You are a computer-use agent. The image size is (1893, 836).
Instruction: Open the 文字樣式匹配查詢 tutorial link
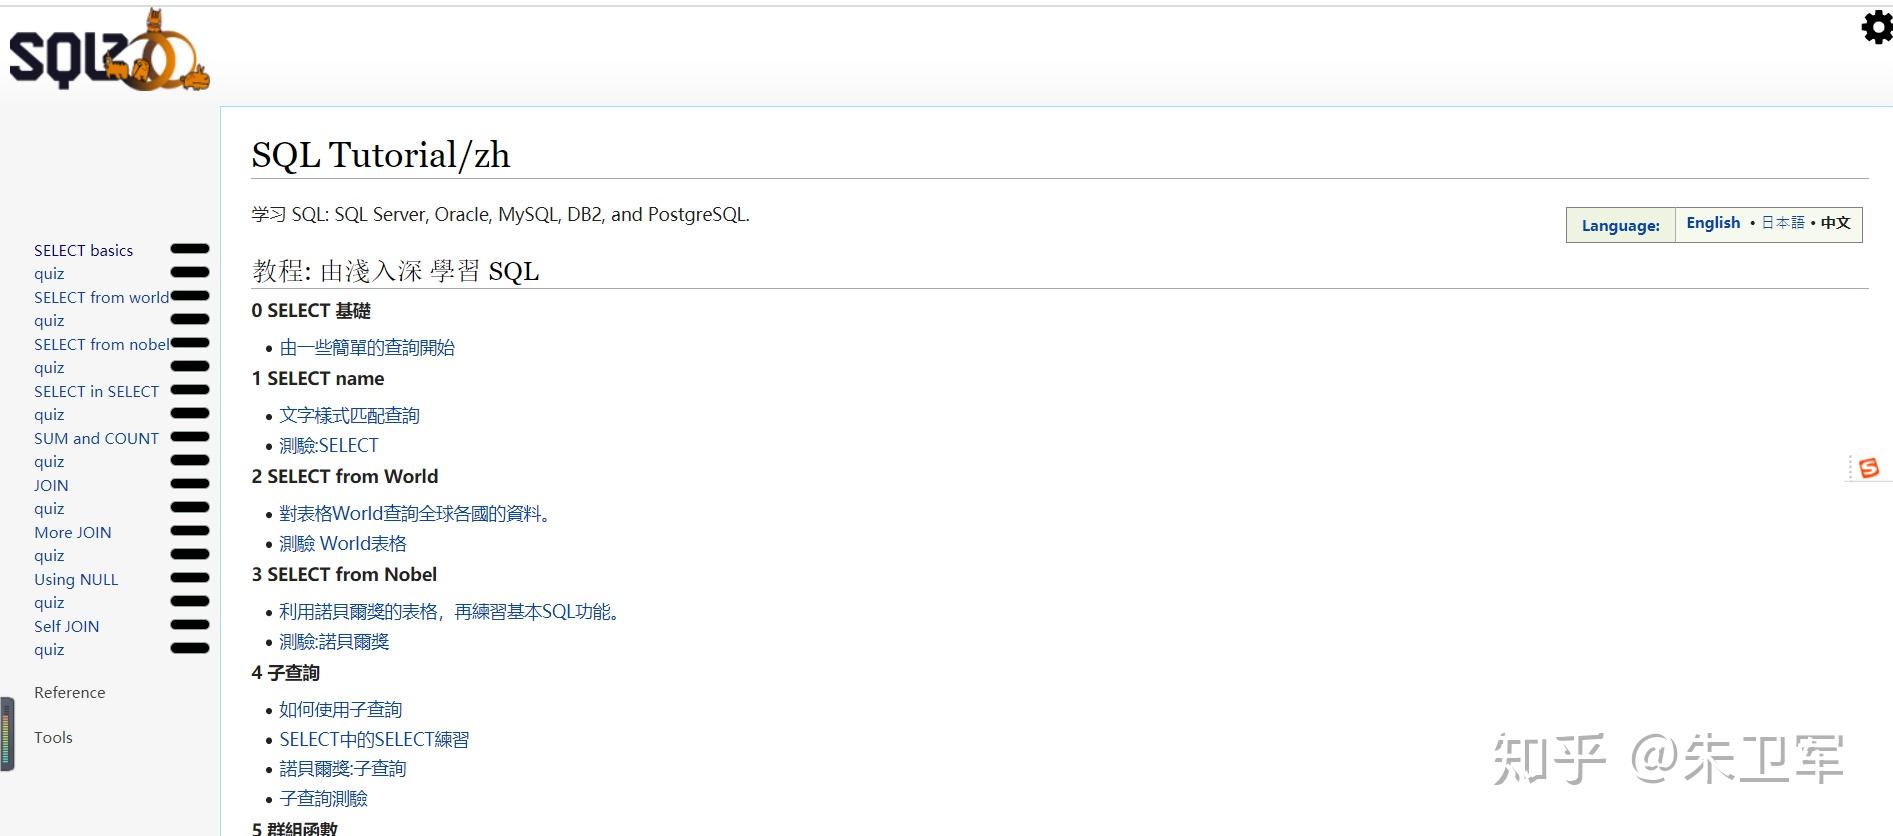[349, 415]
